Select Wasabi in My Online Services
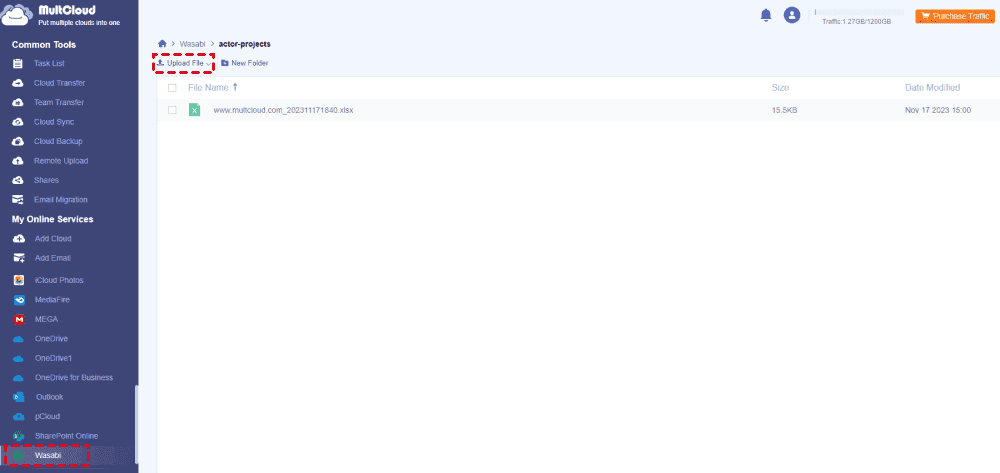The width and height of the screenshot is (1000, 473). click(48, 455)
